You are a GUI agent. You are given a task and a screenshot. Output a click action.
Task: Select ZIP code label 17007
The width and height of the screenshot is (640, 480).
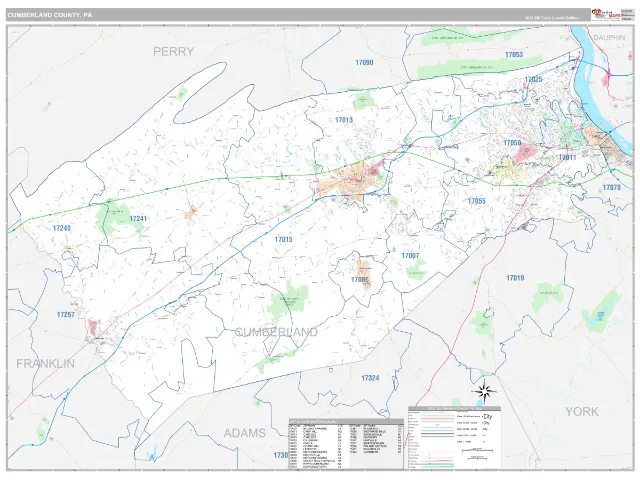(410, 256)
